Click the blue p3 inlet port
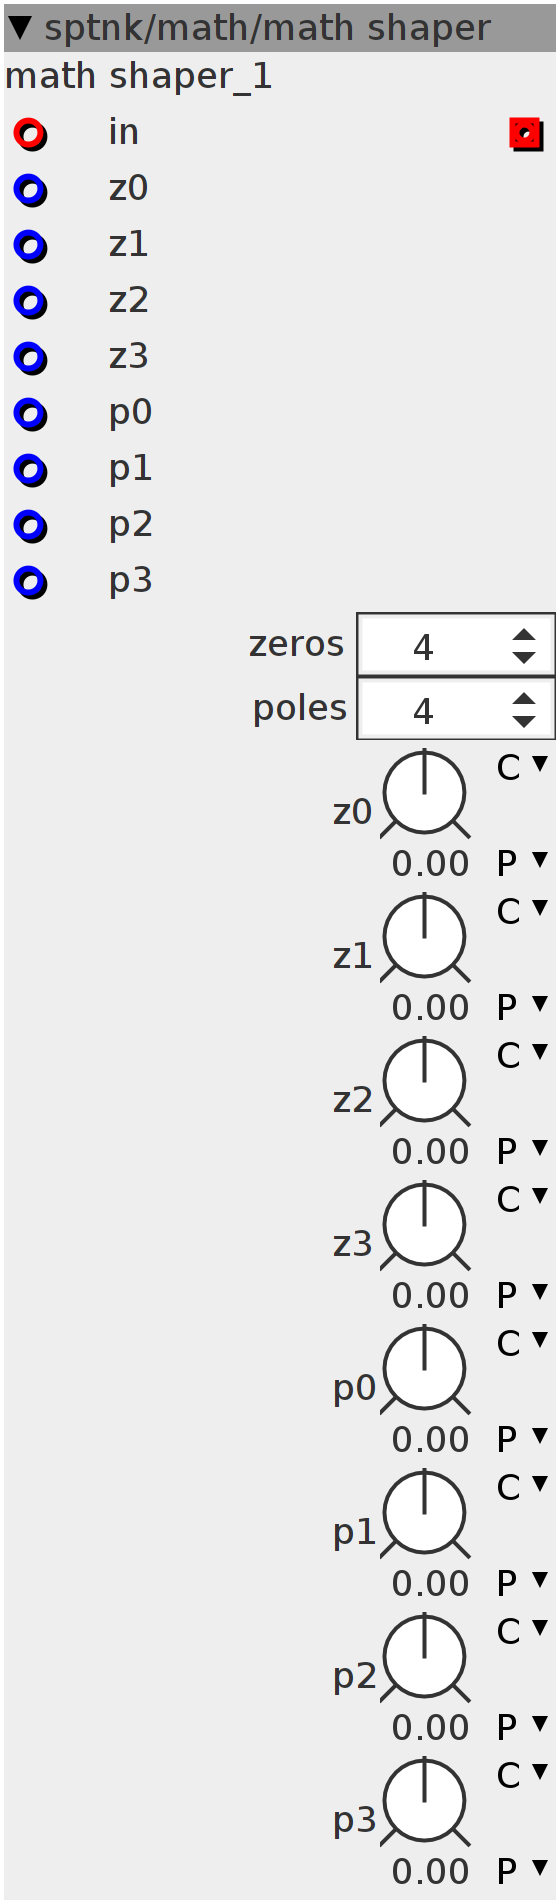The image size is (560, 1904). tap(30, 581)
